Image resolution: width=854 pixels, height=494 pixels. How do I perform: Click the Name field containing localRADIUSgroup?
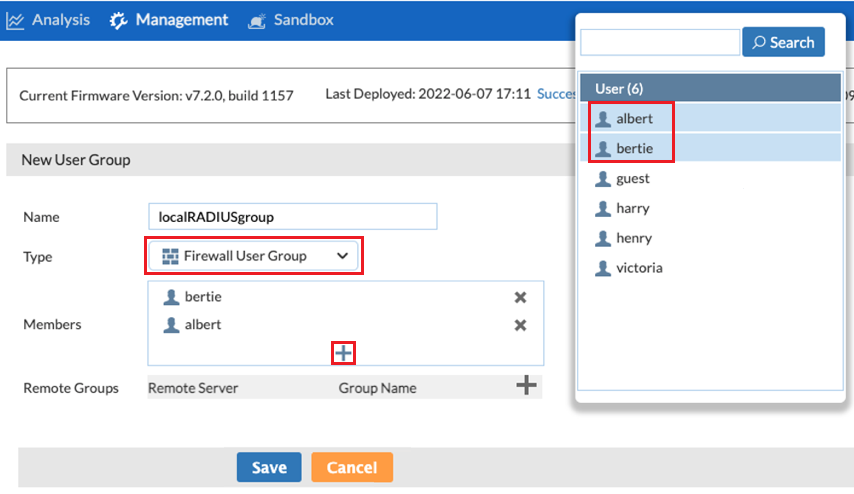[x=291, y=216]
